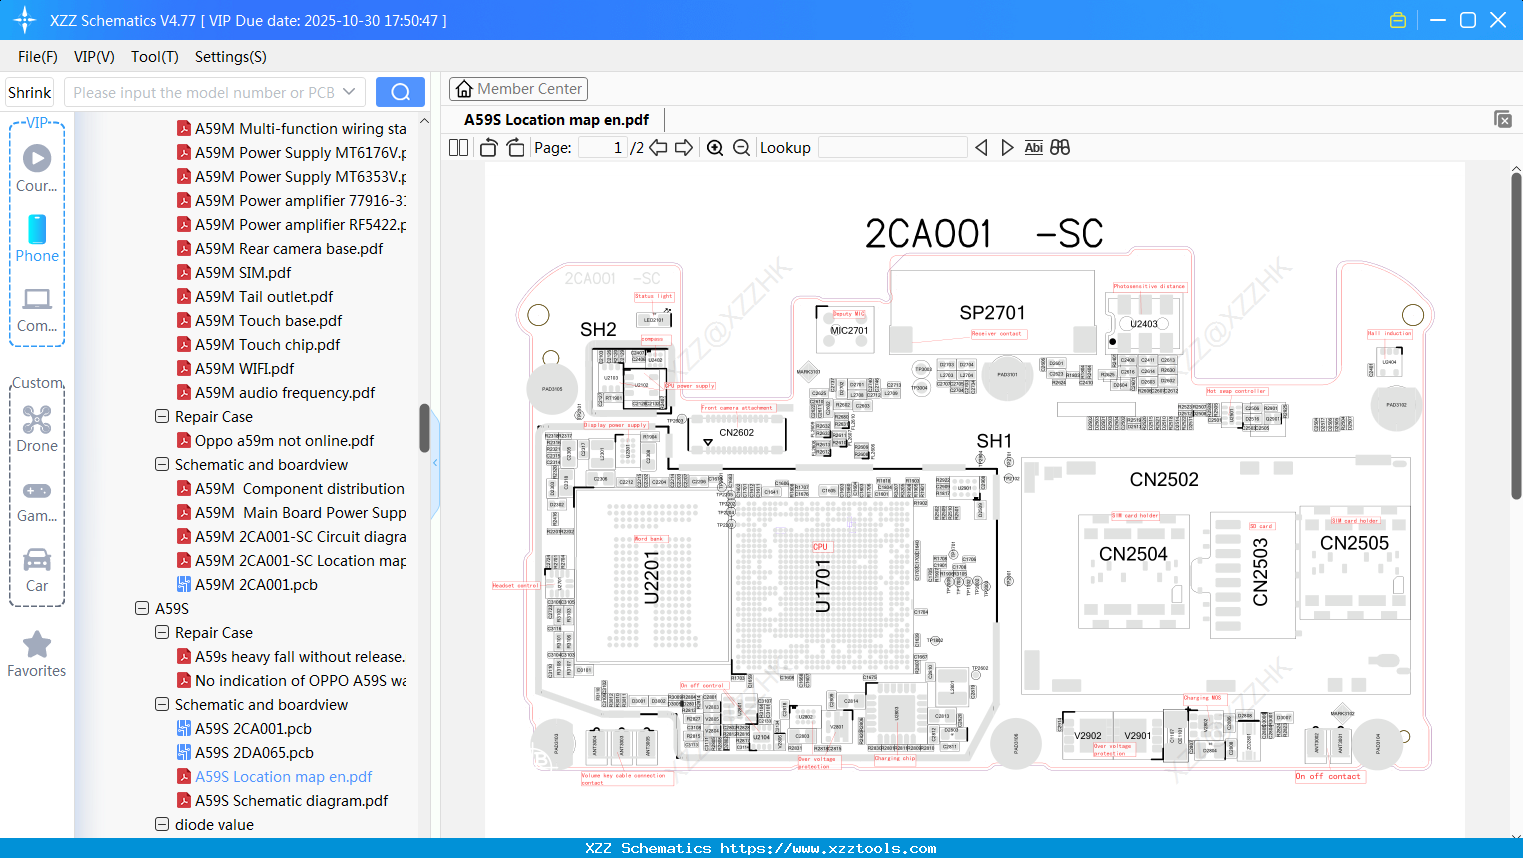Toggle the two-page view layout icon
This screenshot has width=1523, height=858.
tap(459, 148)
